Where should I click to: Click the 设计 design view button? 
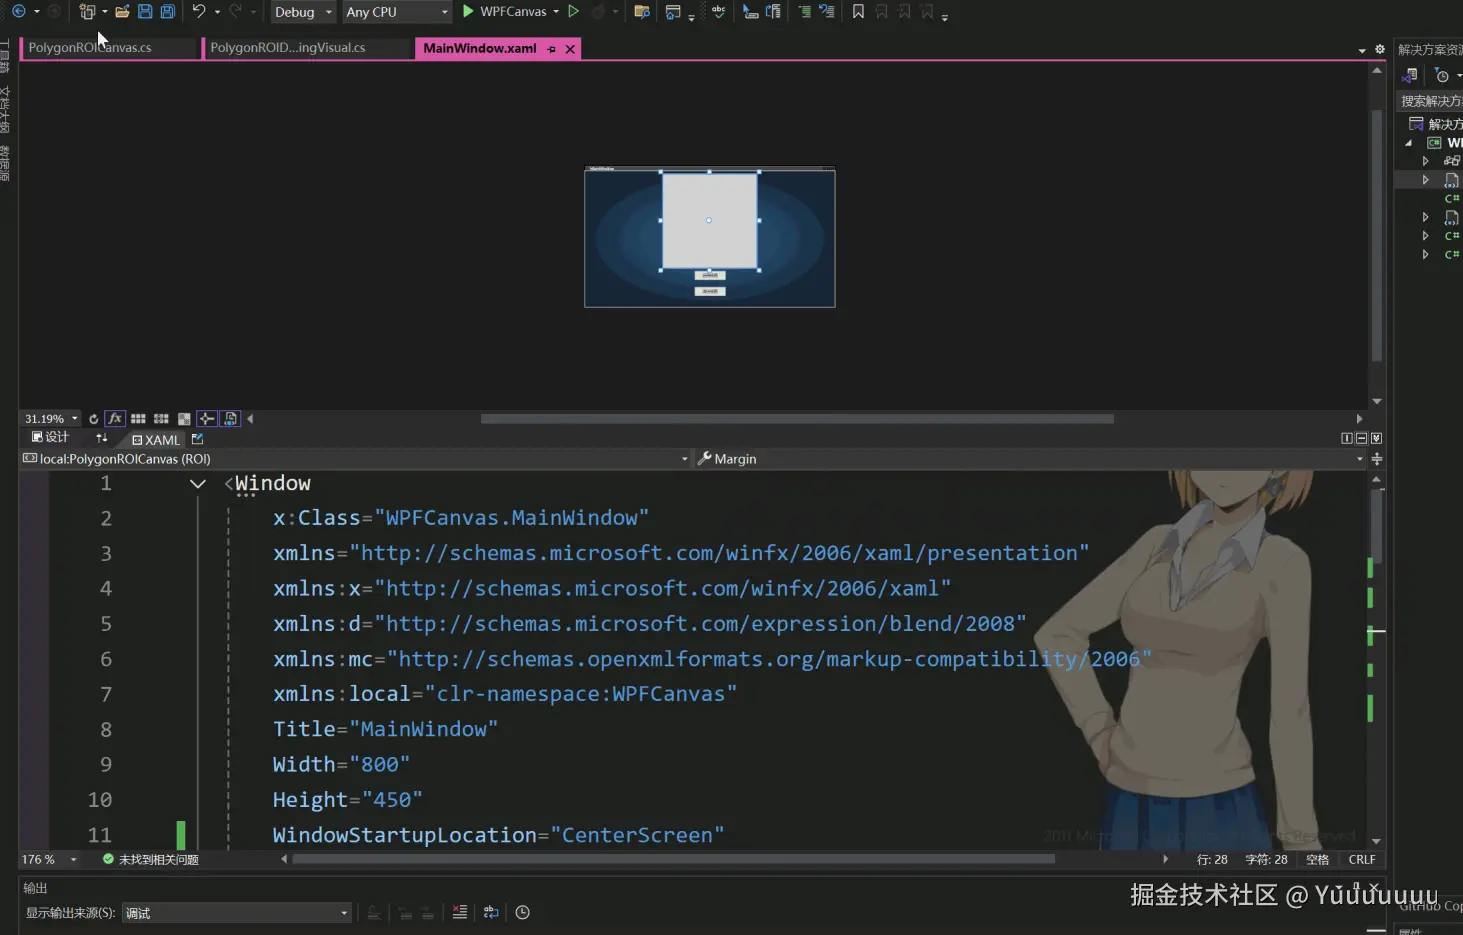(51, 438)
